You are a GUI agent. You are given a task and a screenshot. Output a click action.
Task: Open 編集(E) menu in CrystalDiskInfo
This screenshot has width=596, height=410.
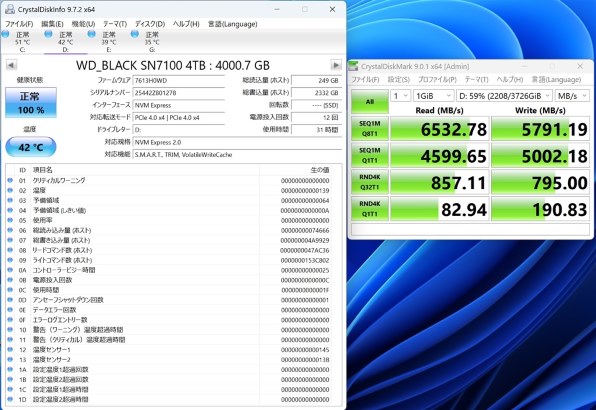tap(52, 24)
